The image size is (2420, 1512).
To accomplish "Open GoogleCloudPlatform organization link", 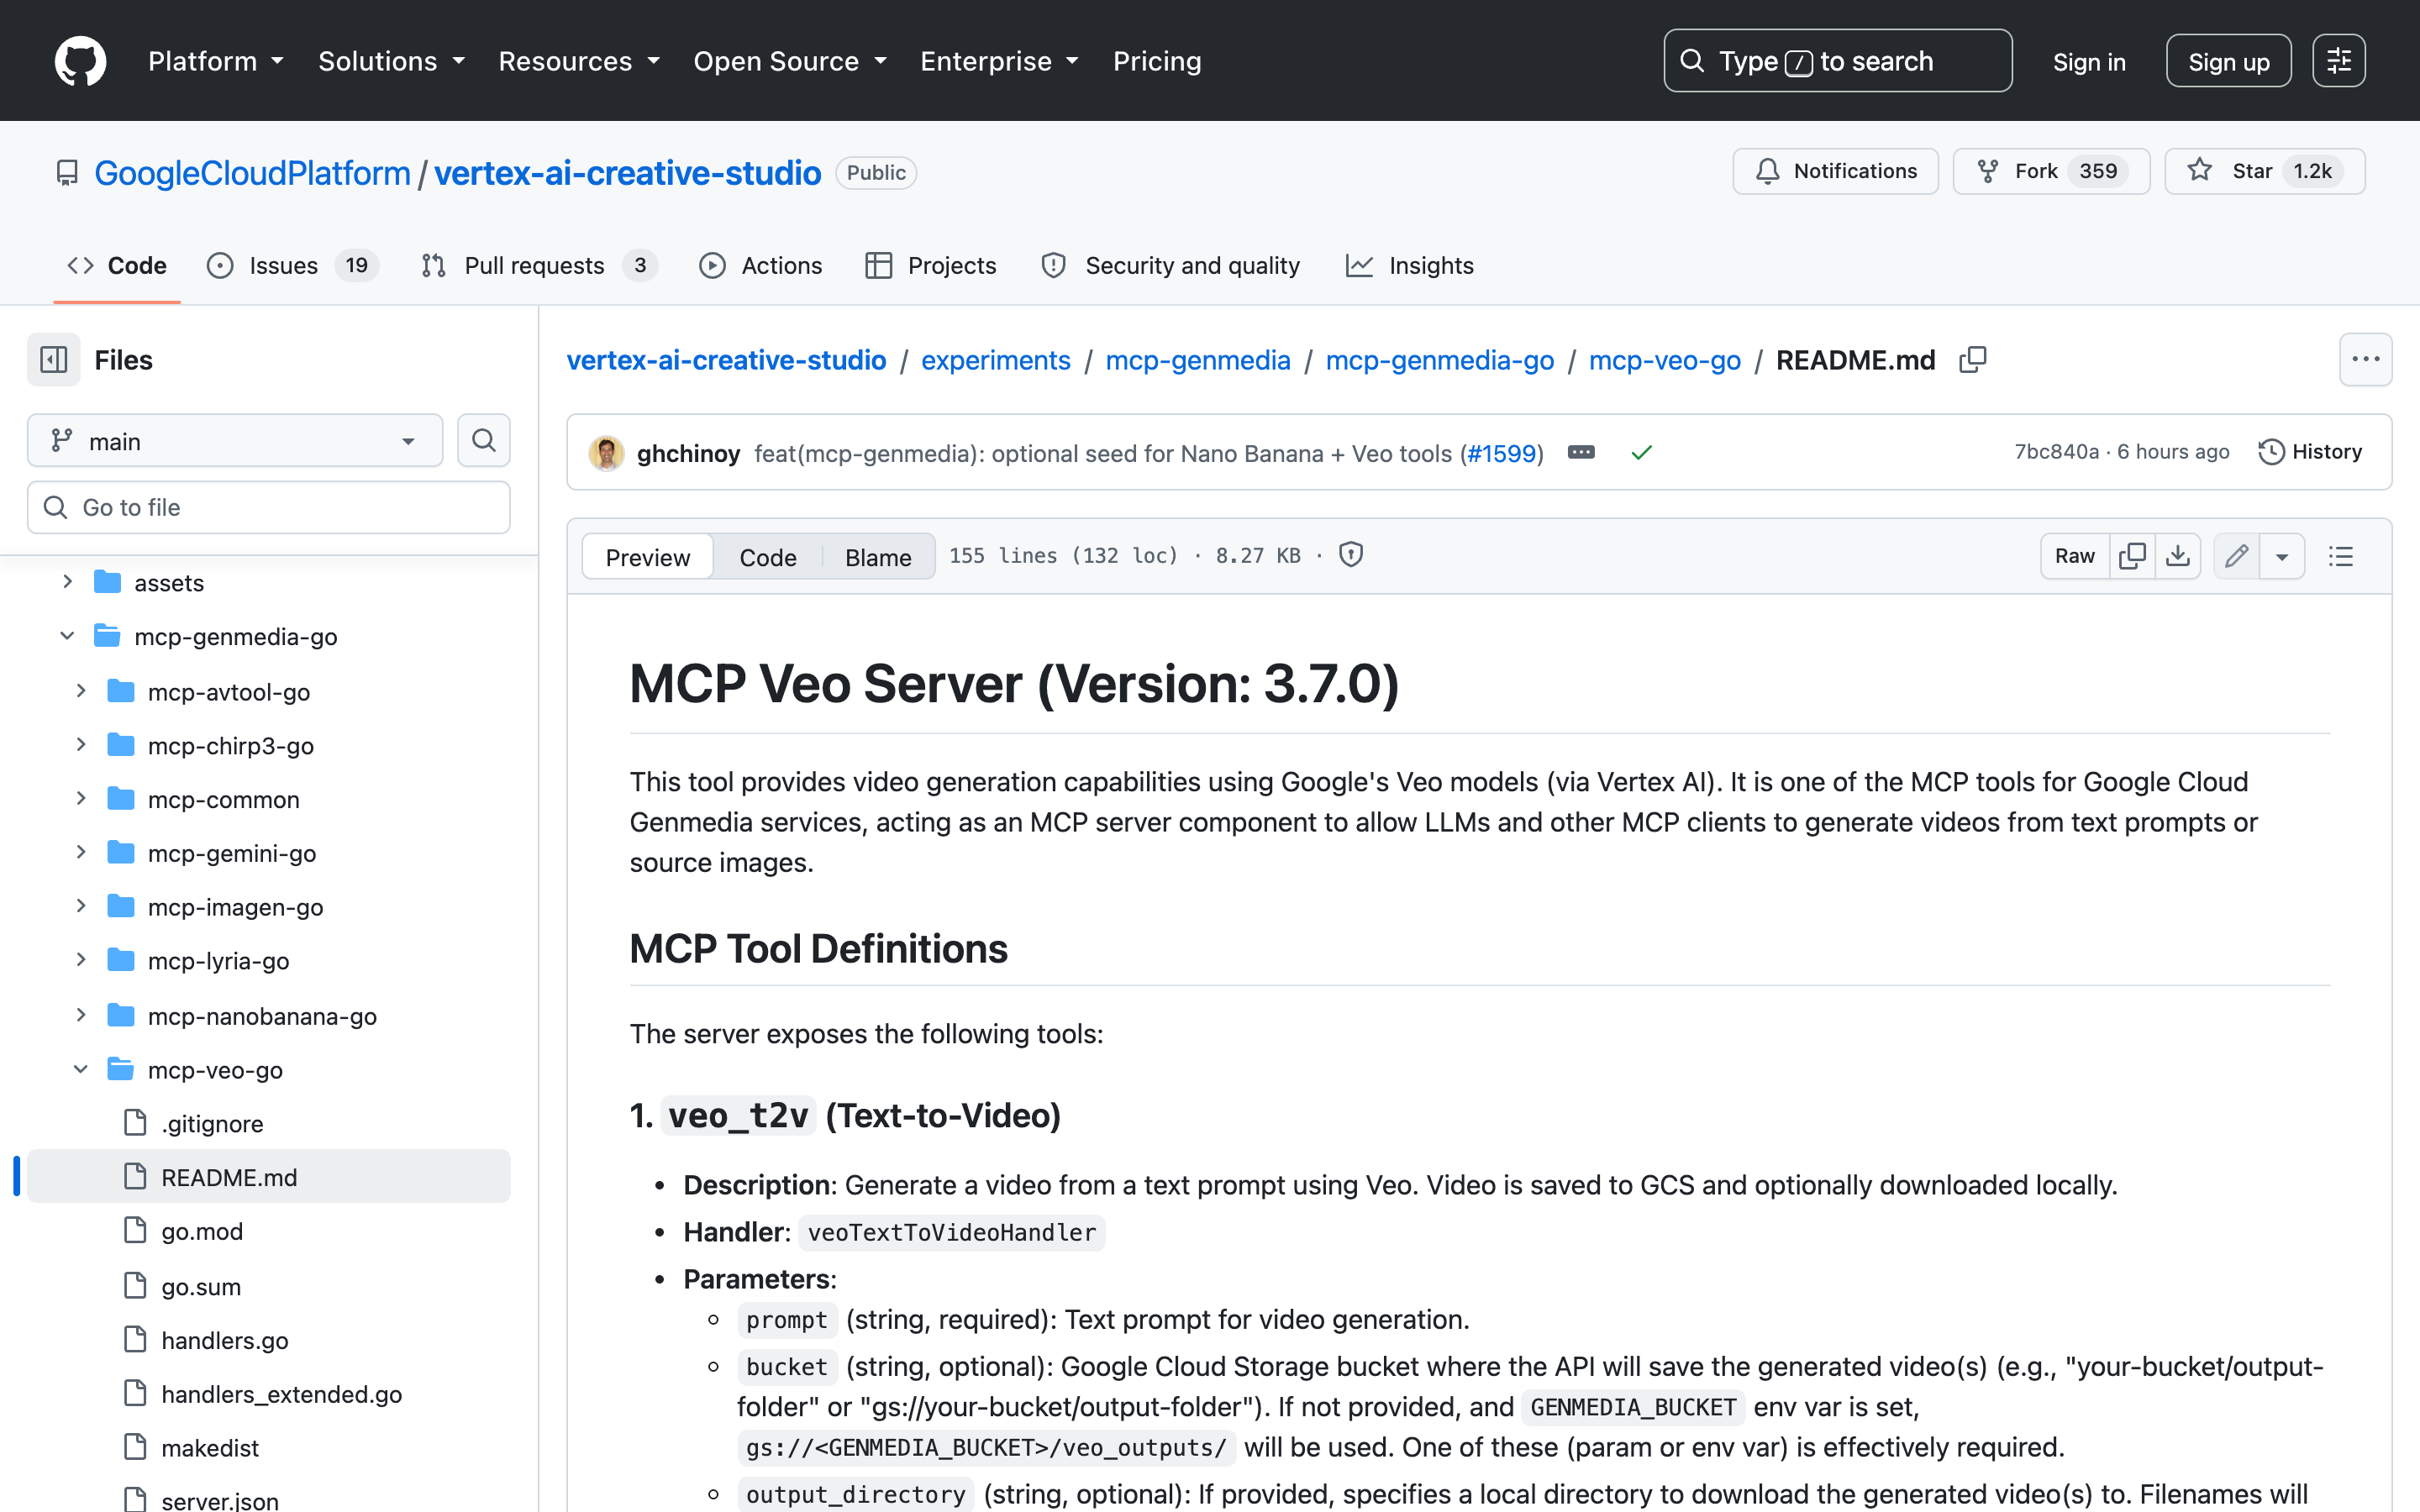I will pyautogui.click(x=252, y=173).
